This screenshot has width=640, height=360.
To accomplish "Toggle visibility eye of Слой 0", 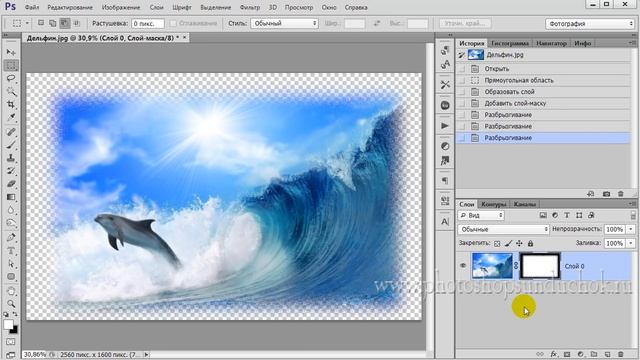I will point(463,266).
